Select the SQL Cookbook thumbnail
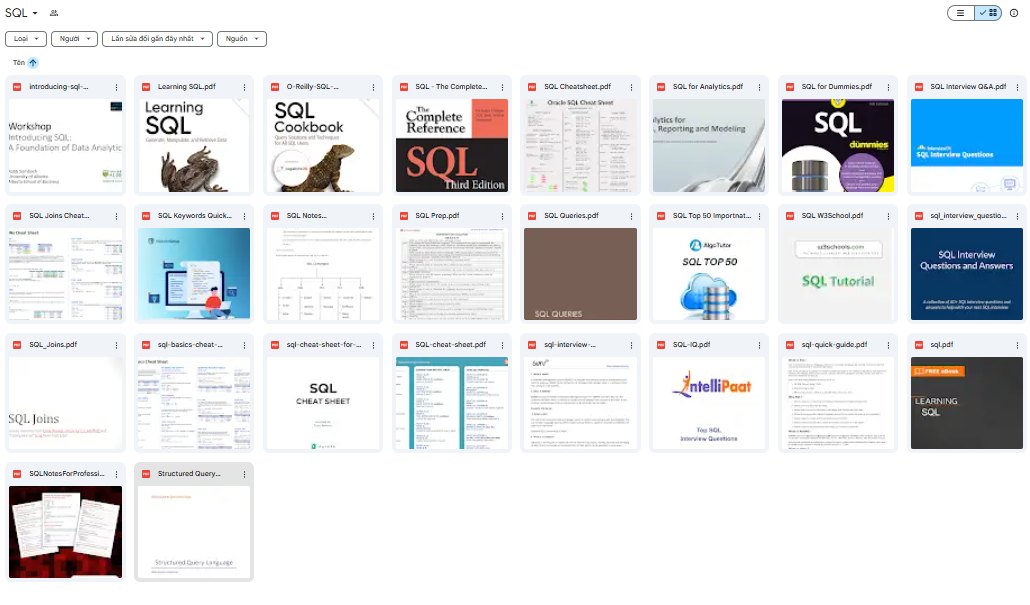This screenshot has width=1030, height=605. pyautogui.click(x=323, y=146)
